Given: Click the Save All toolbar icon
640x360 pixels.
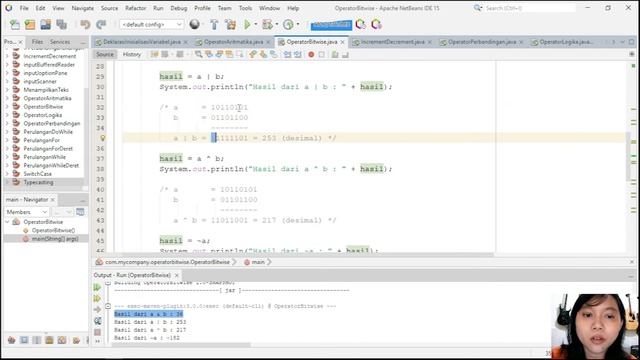Looking at the screenshot, I should pos(61,24).
